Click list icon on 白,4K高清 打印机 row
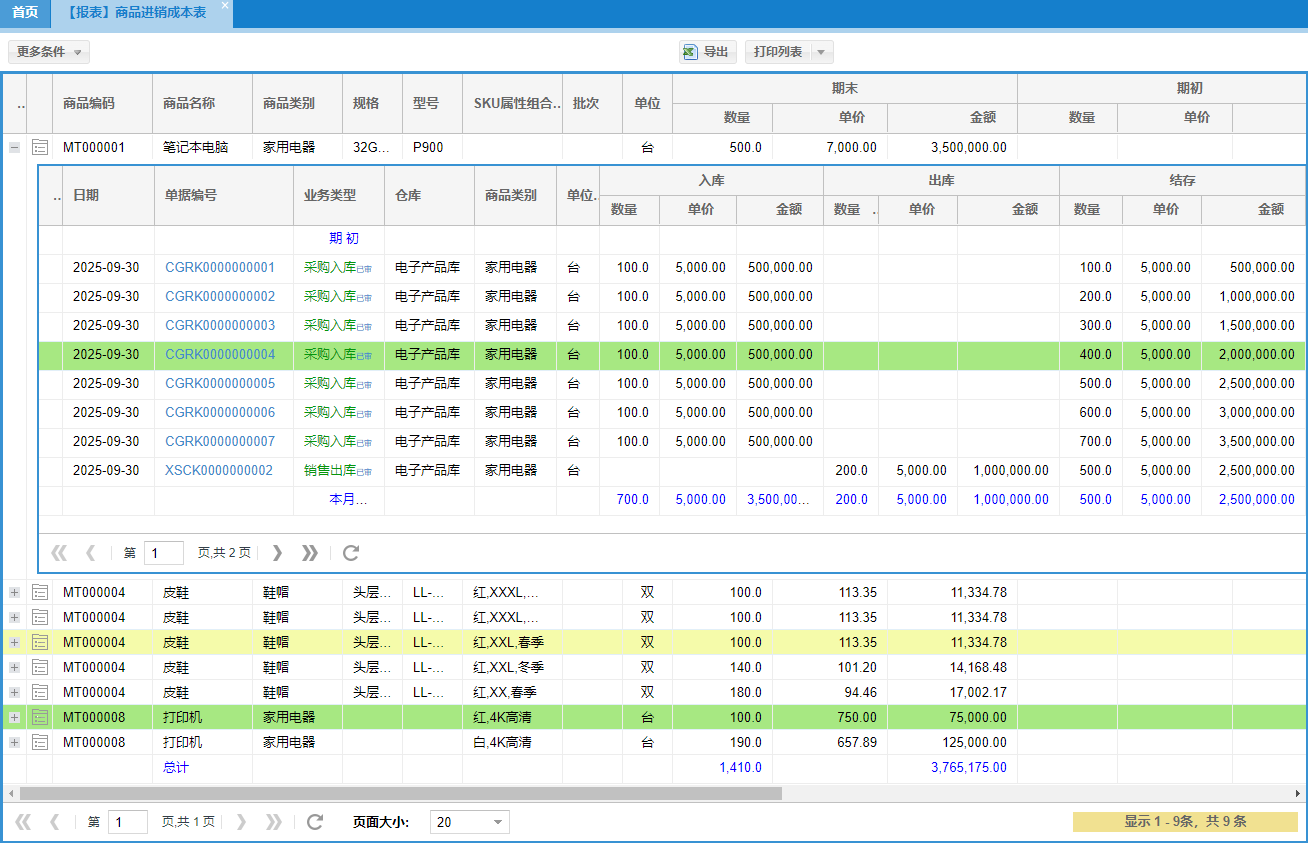This screenshot has height=843, width=1308. pyautogui.click(x=40, y=742)
